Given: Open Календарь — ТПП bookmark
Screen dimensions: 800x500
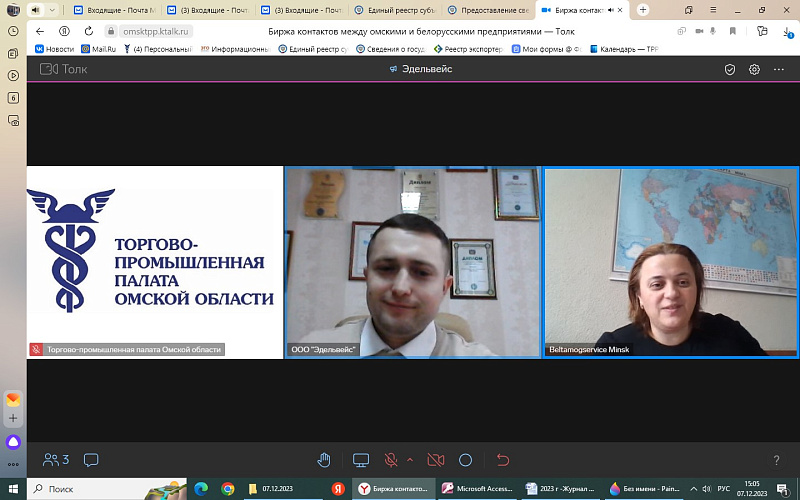Looking at the screenshot, I should 624,49.
